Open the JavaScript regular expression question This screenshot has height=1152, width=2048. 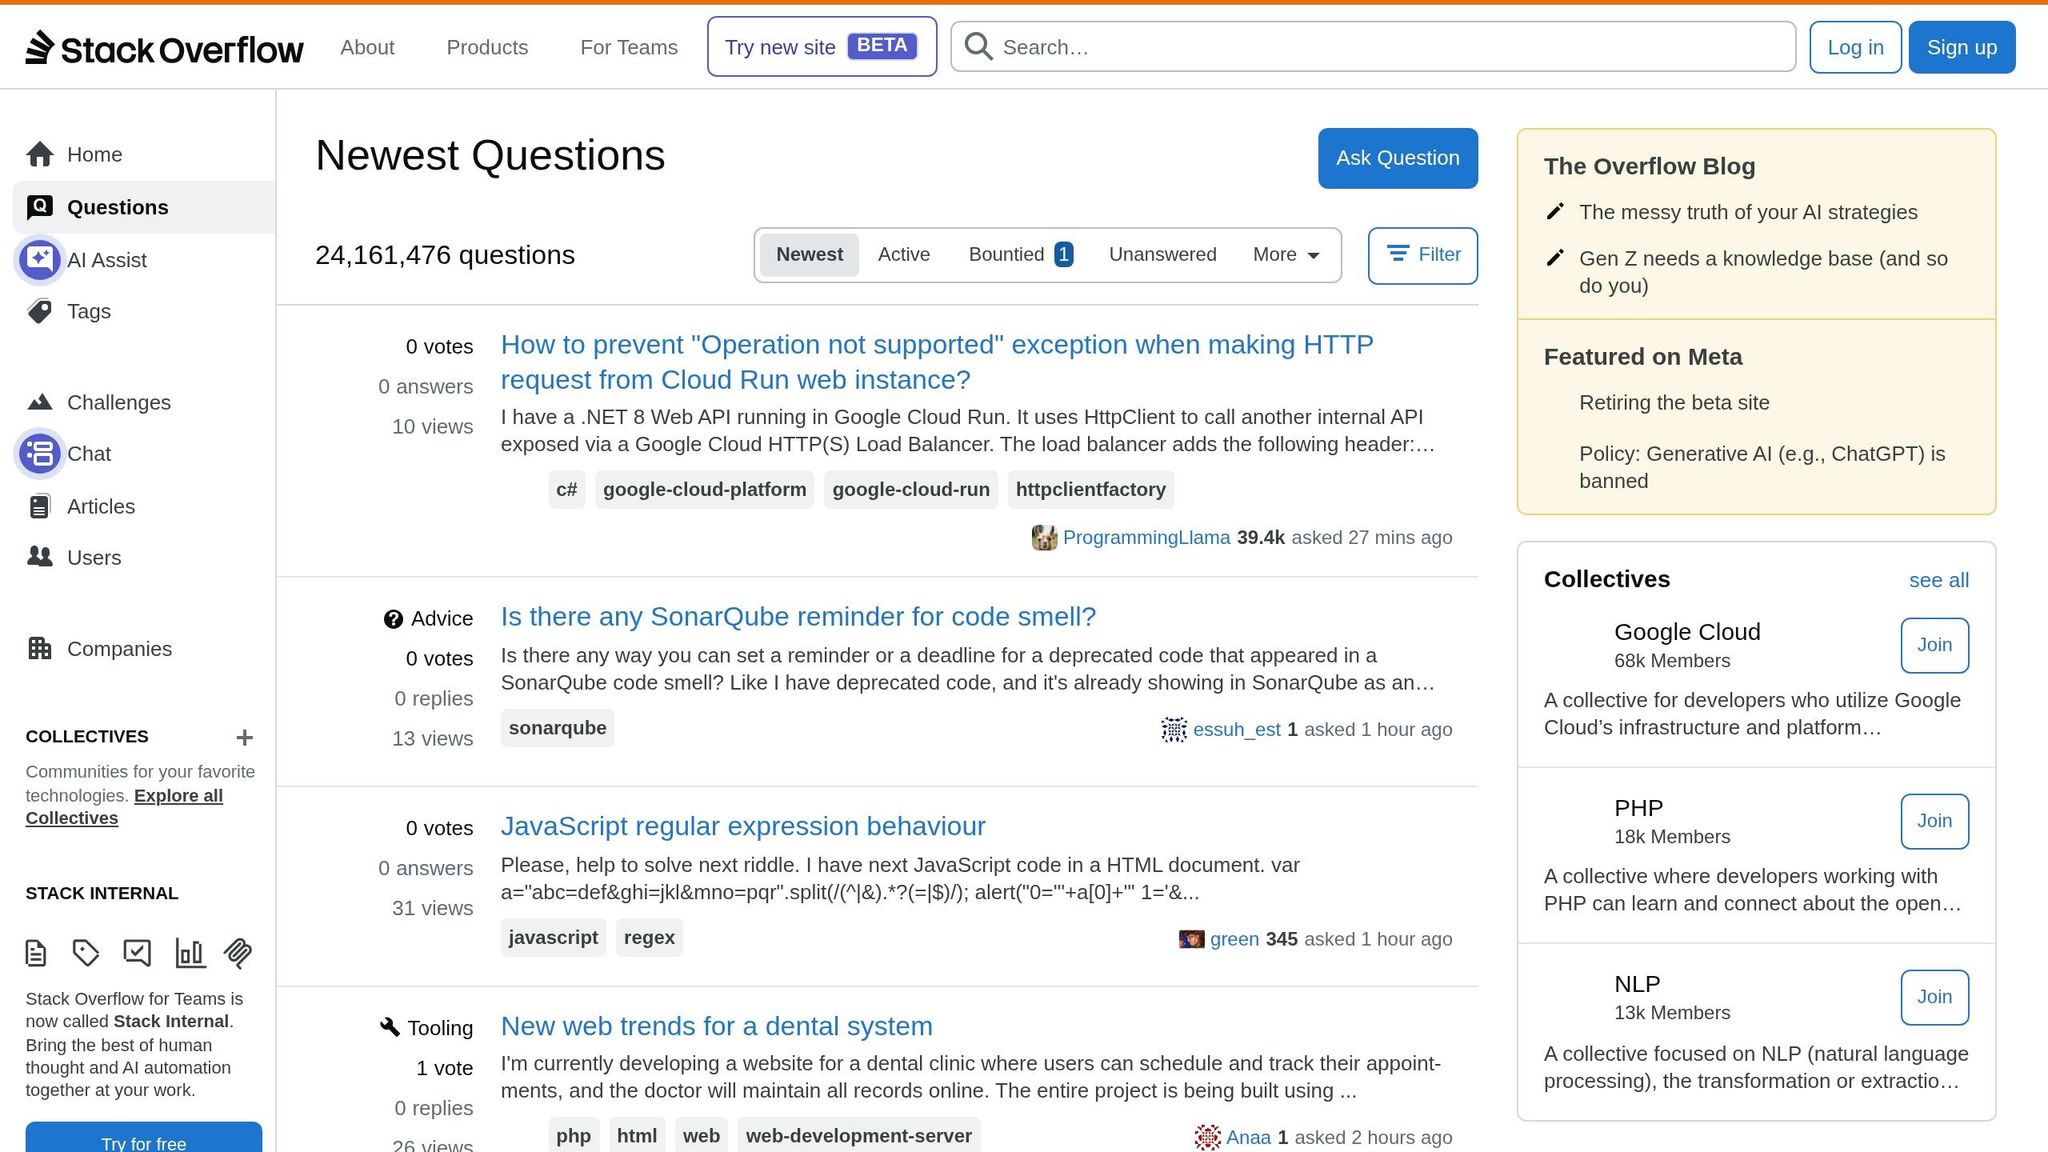pos(743,826)
